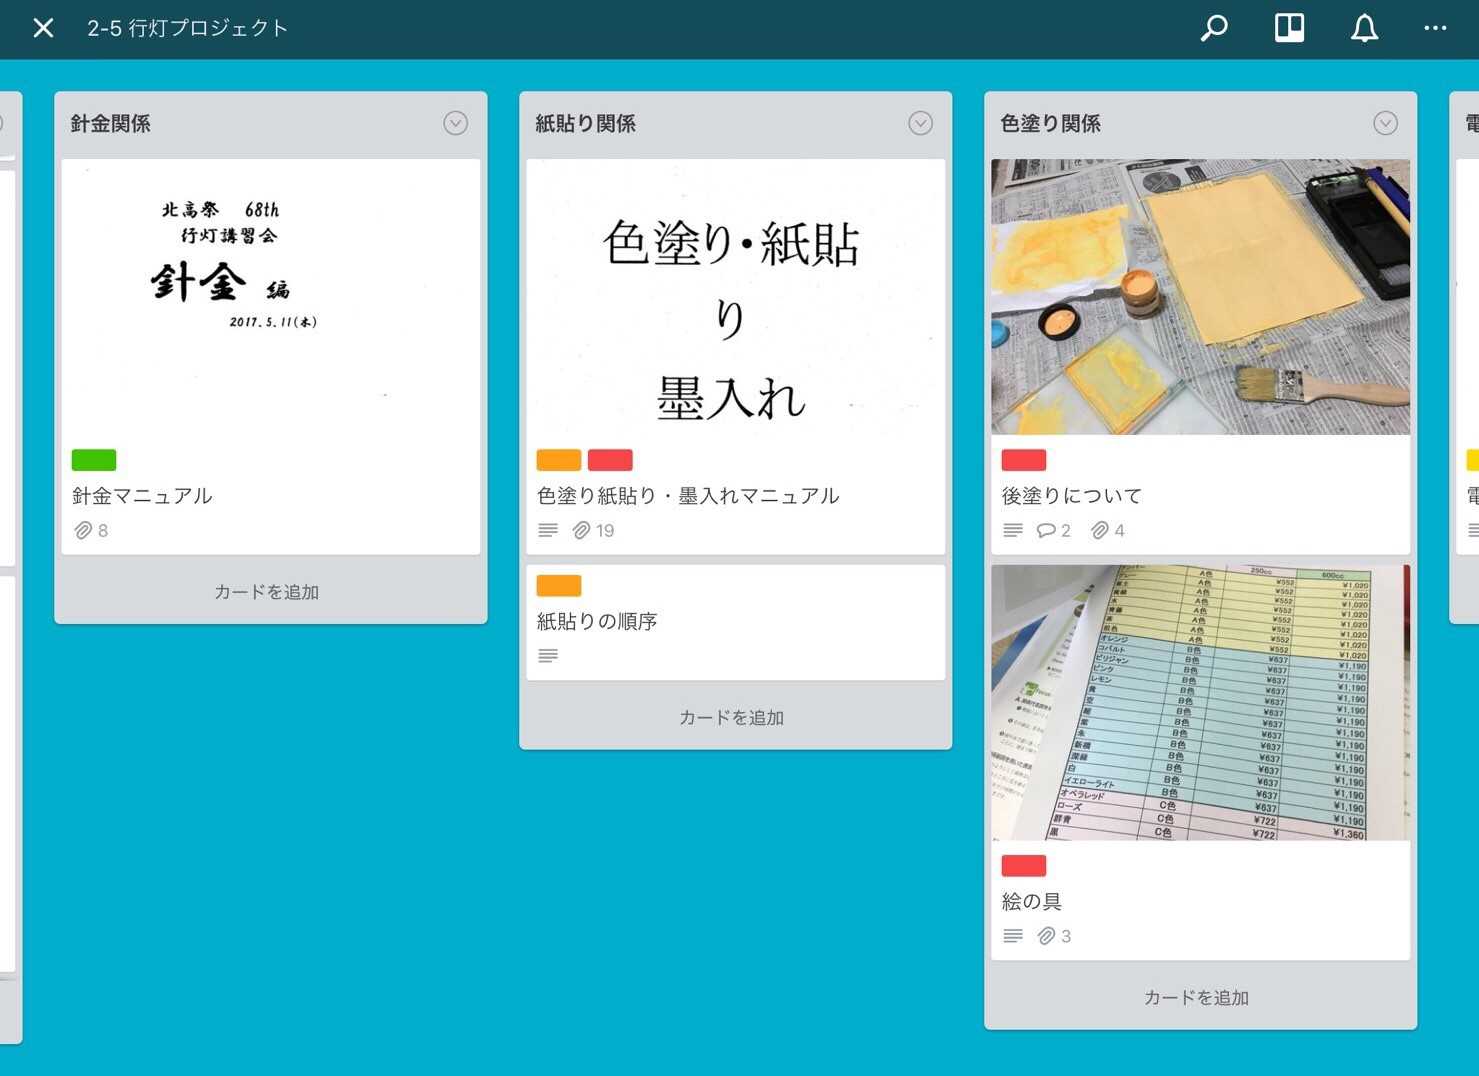Add a card to 色塗り関係 list

tap(1197, 998)
